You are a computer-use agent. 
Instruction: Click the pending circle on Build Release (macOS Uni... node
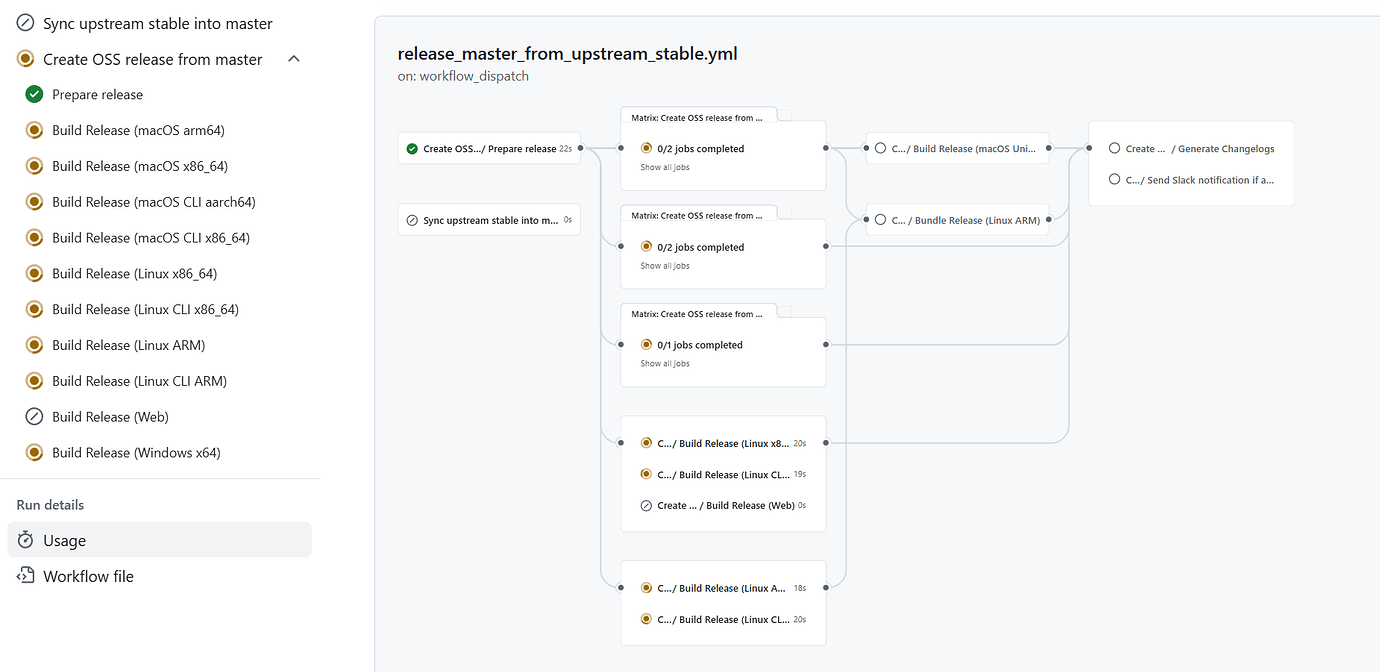pos(880,148)
